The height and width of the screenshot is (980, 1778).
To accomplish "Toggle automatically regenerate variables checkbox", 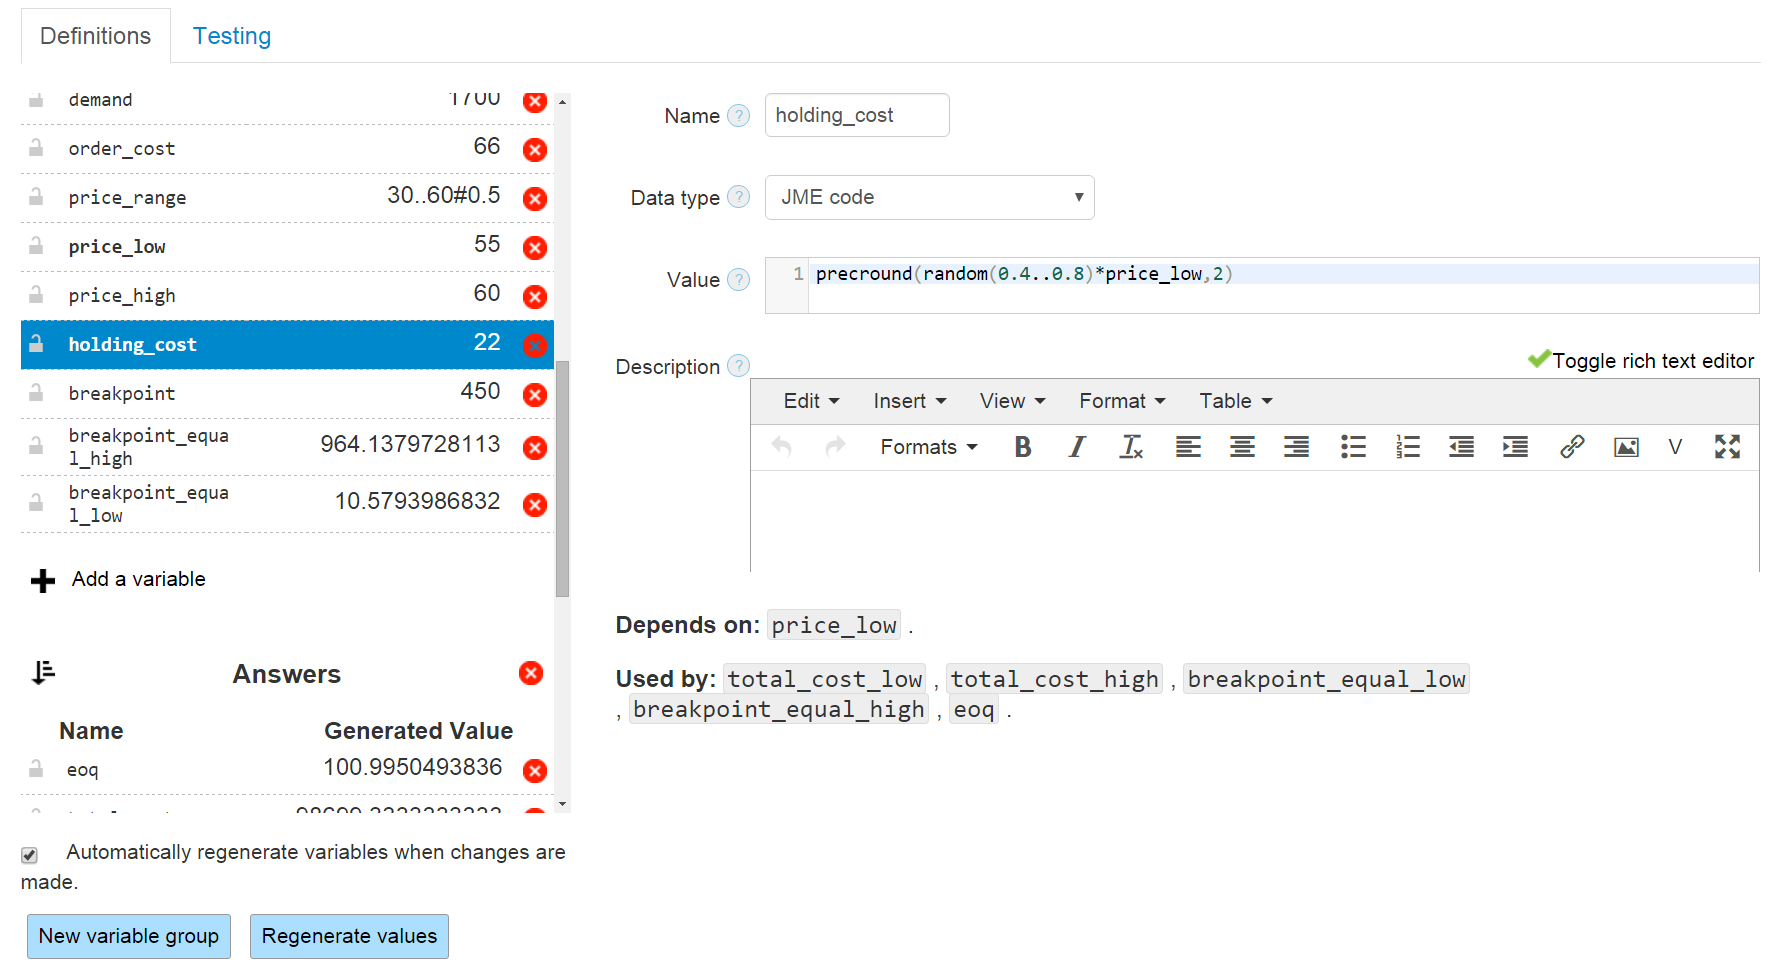I will 30,855.
